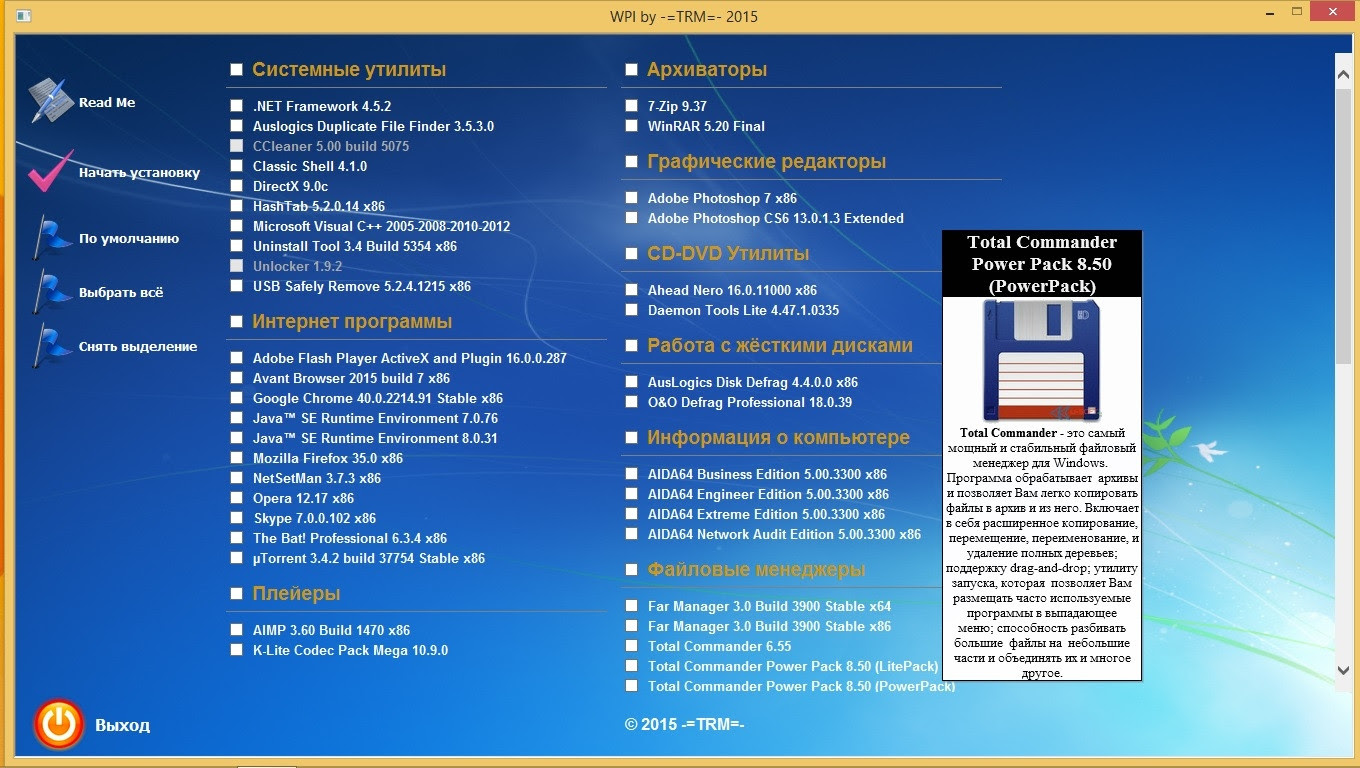Click the Total Commander floppy disk image
Screen dimensions: 1360x768
point(1041,360)
